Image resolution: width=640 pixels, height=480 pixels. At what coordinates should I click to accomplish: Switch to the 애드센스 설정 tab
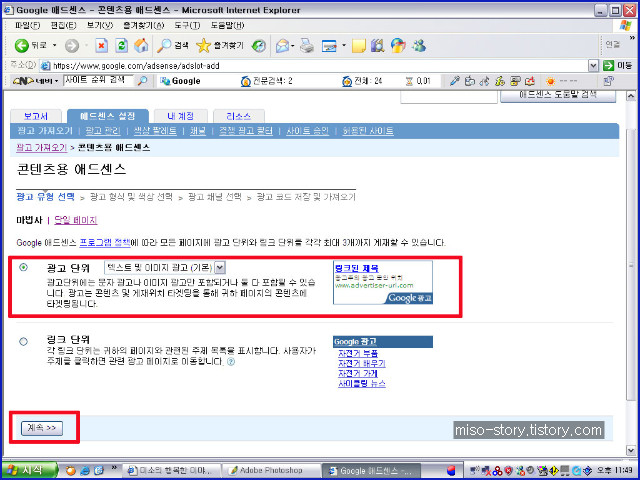coord(108,116)
